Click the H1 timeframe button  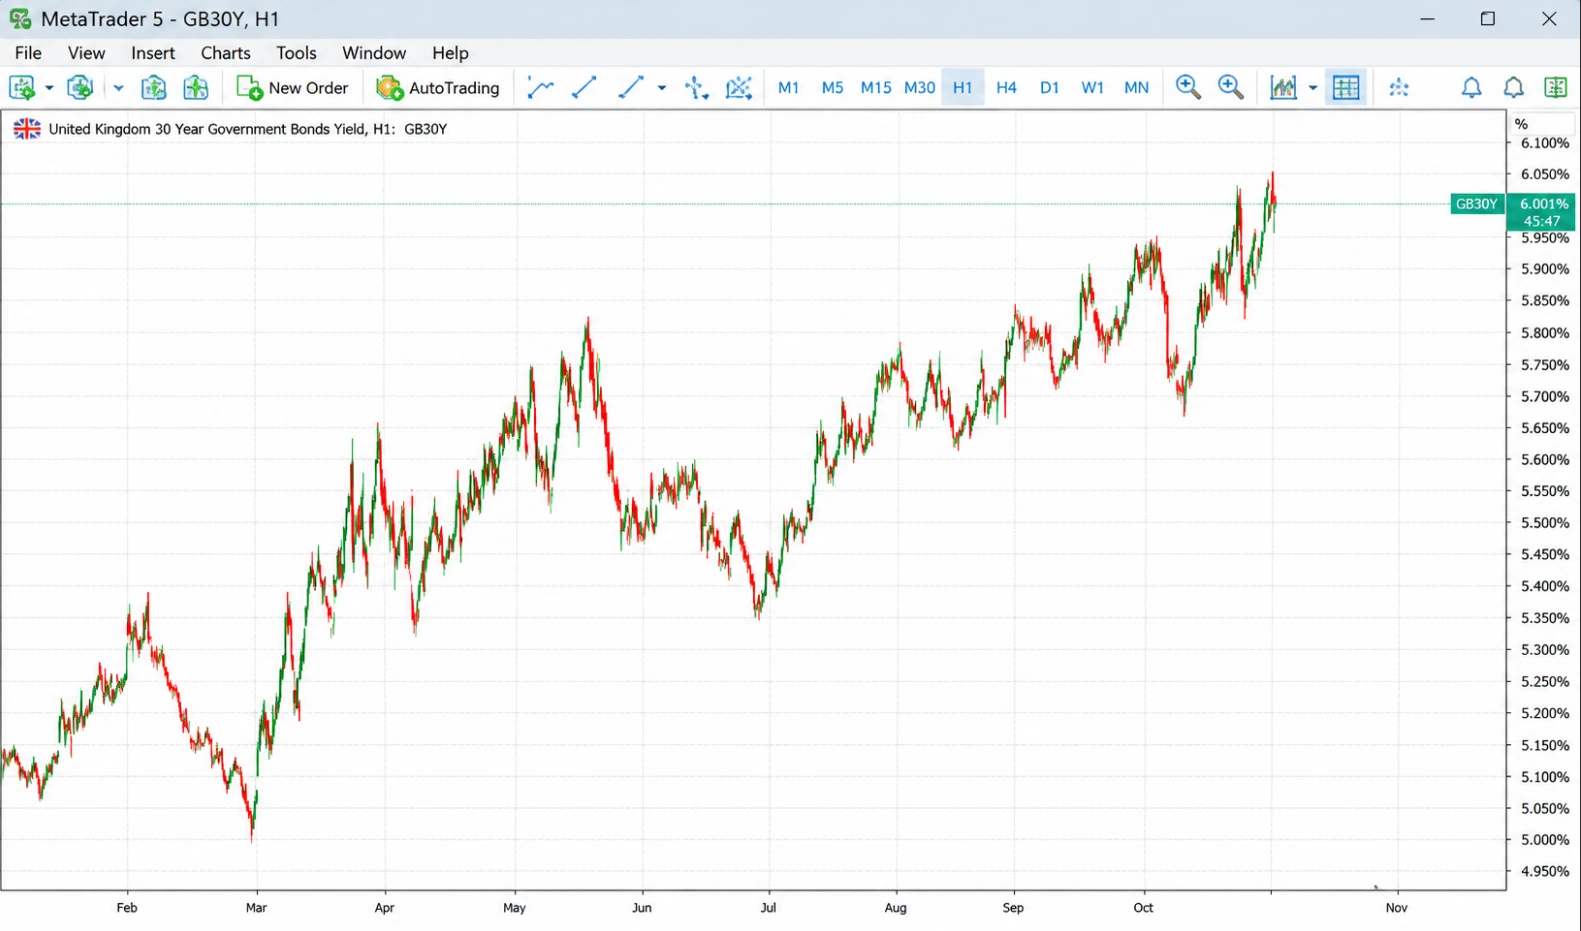[962, 88]
